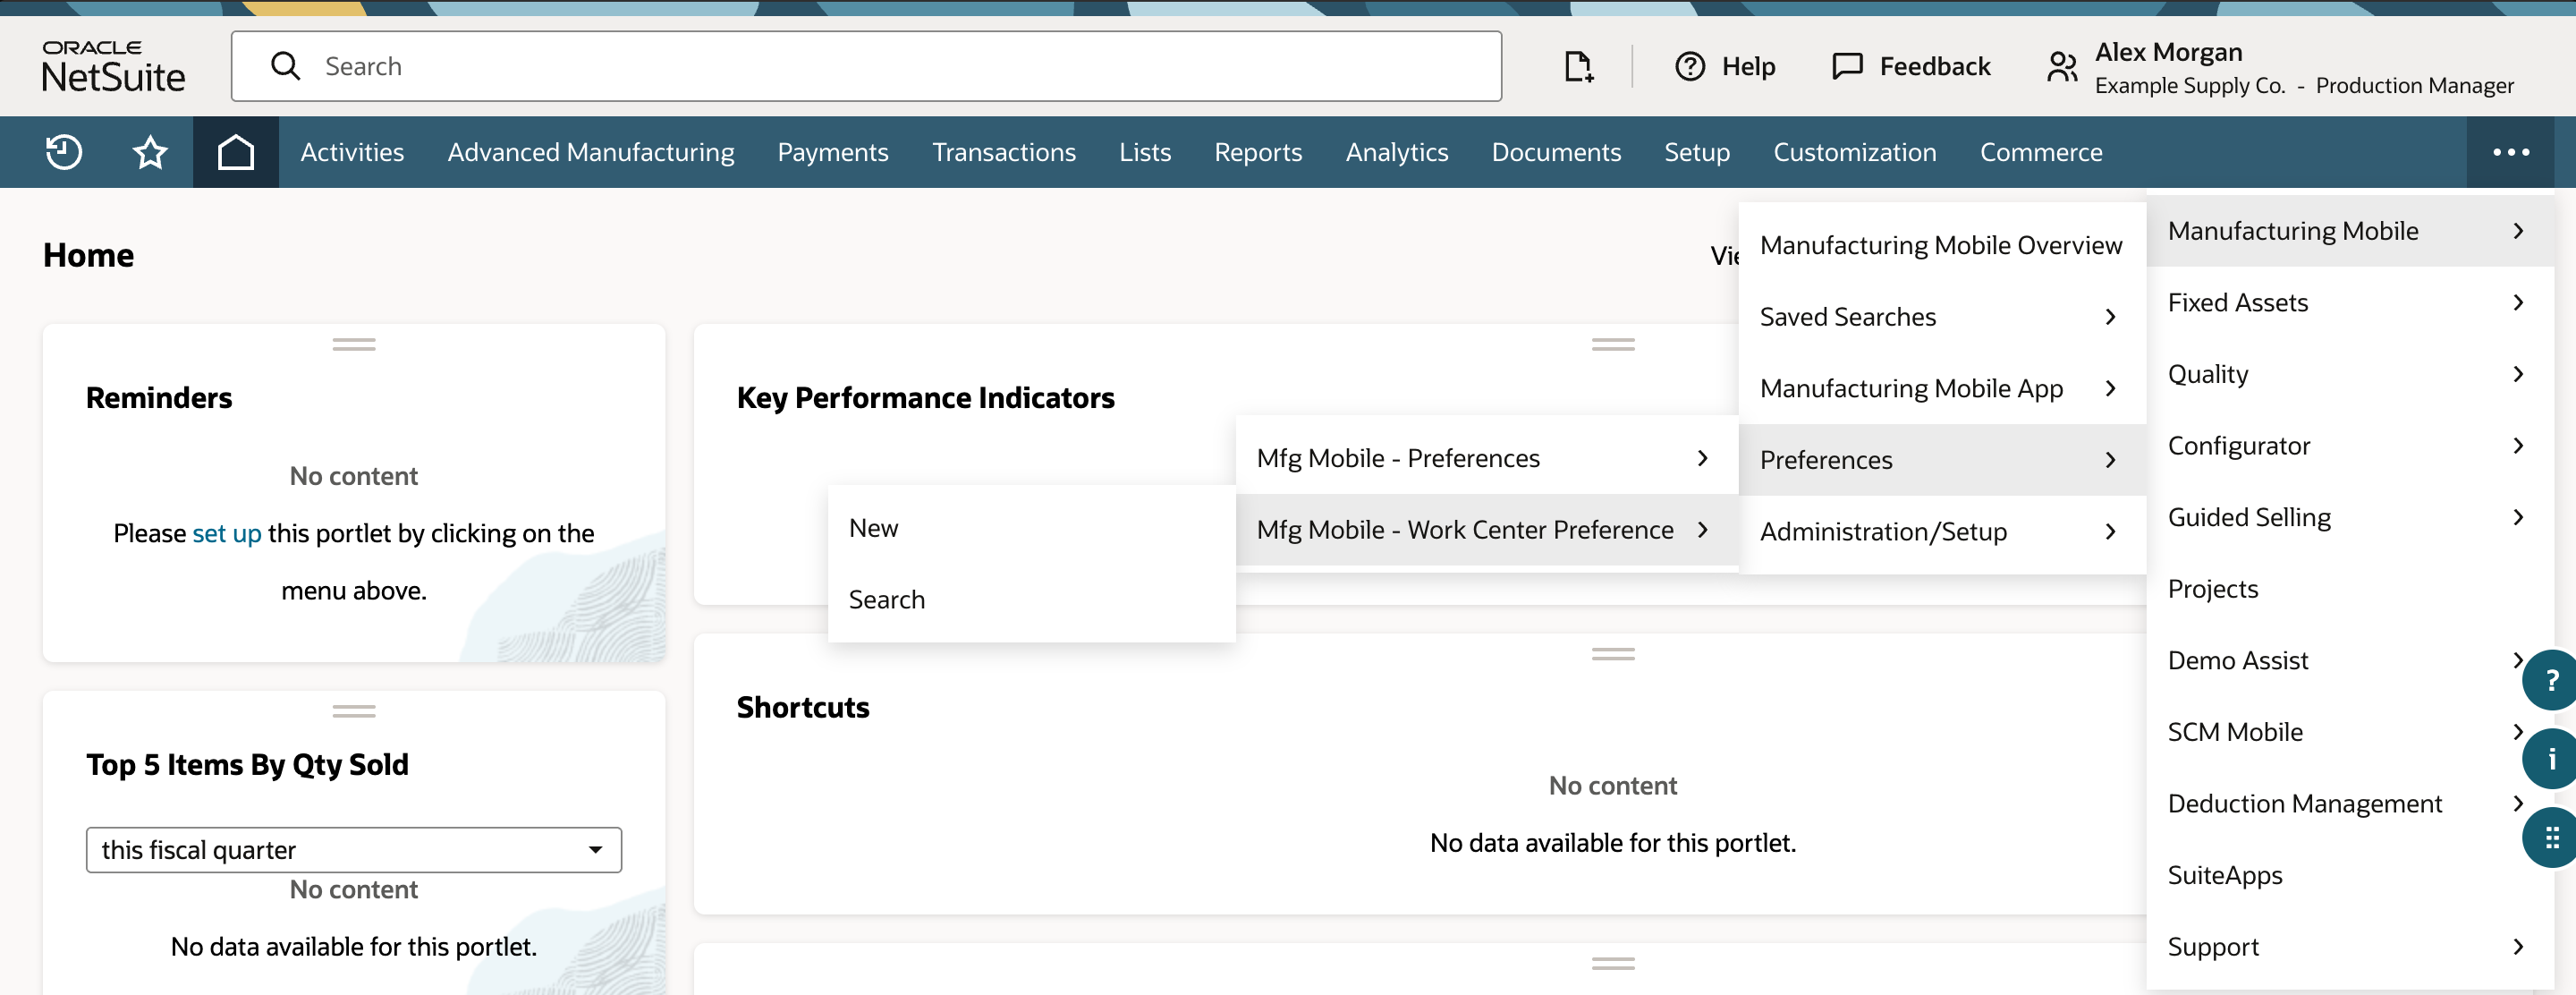Expand Manufacturing Mobile App submenu
The image size is (2576, 995).
[x=1942, y=388]
